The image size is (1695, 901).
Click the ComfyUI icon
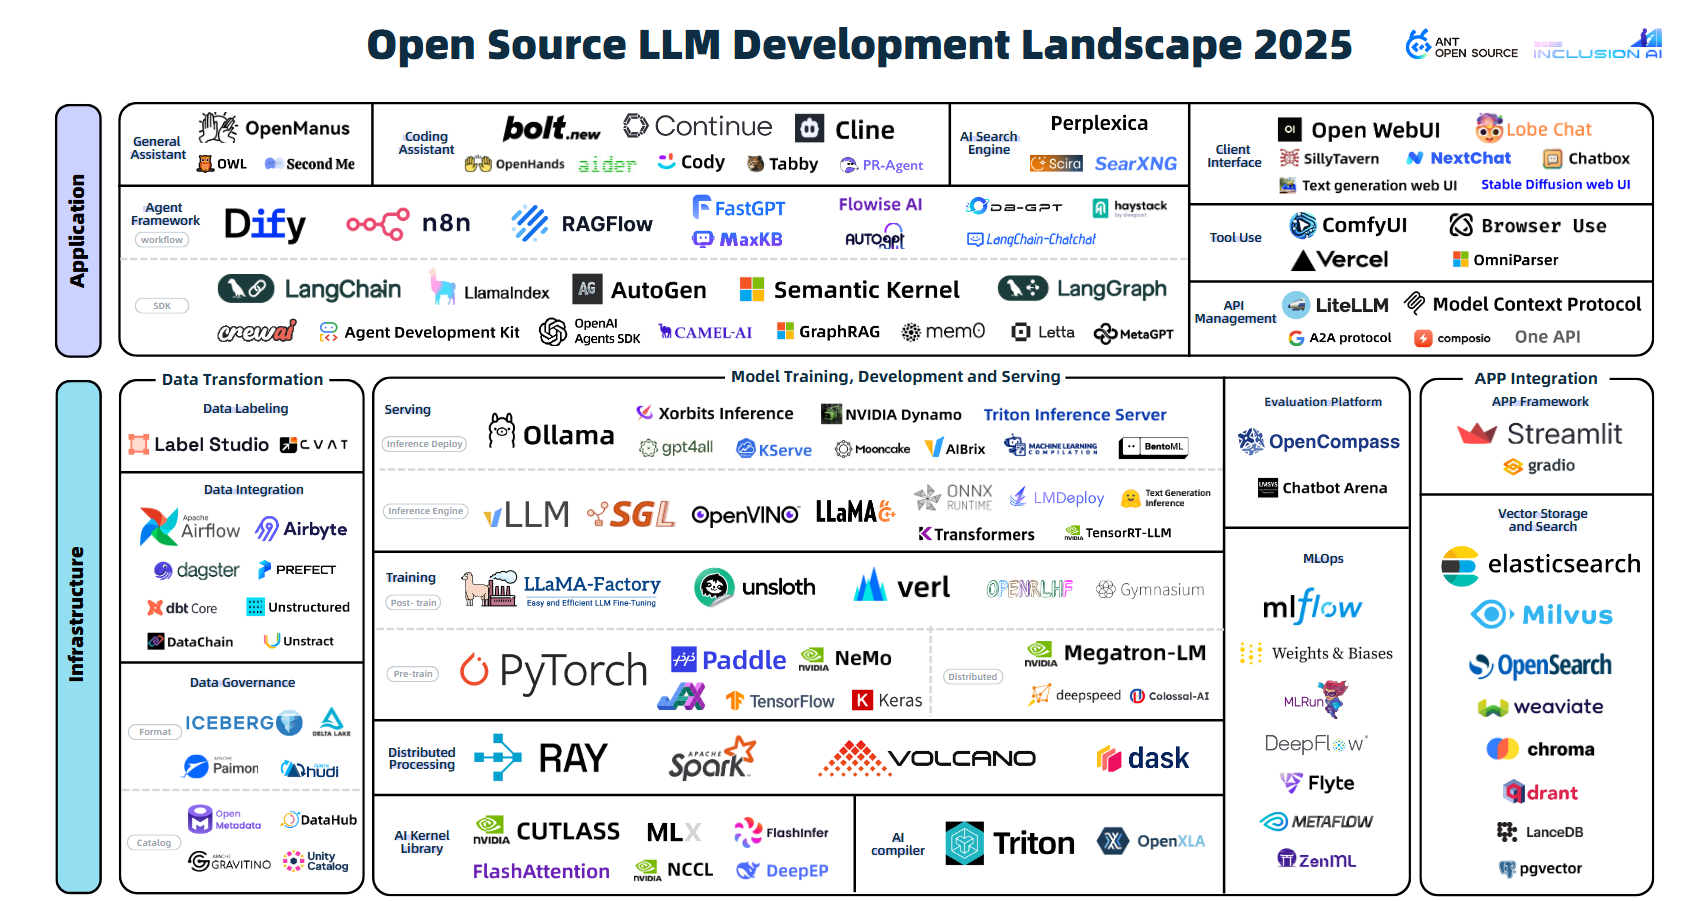[x=1302, y=225]
